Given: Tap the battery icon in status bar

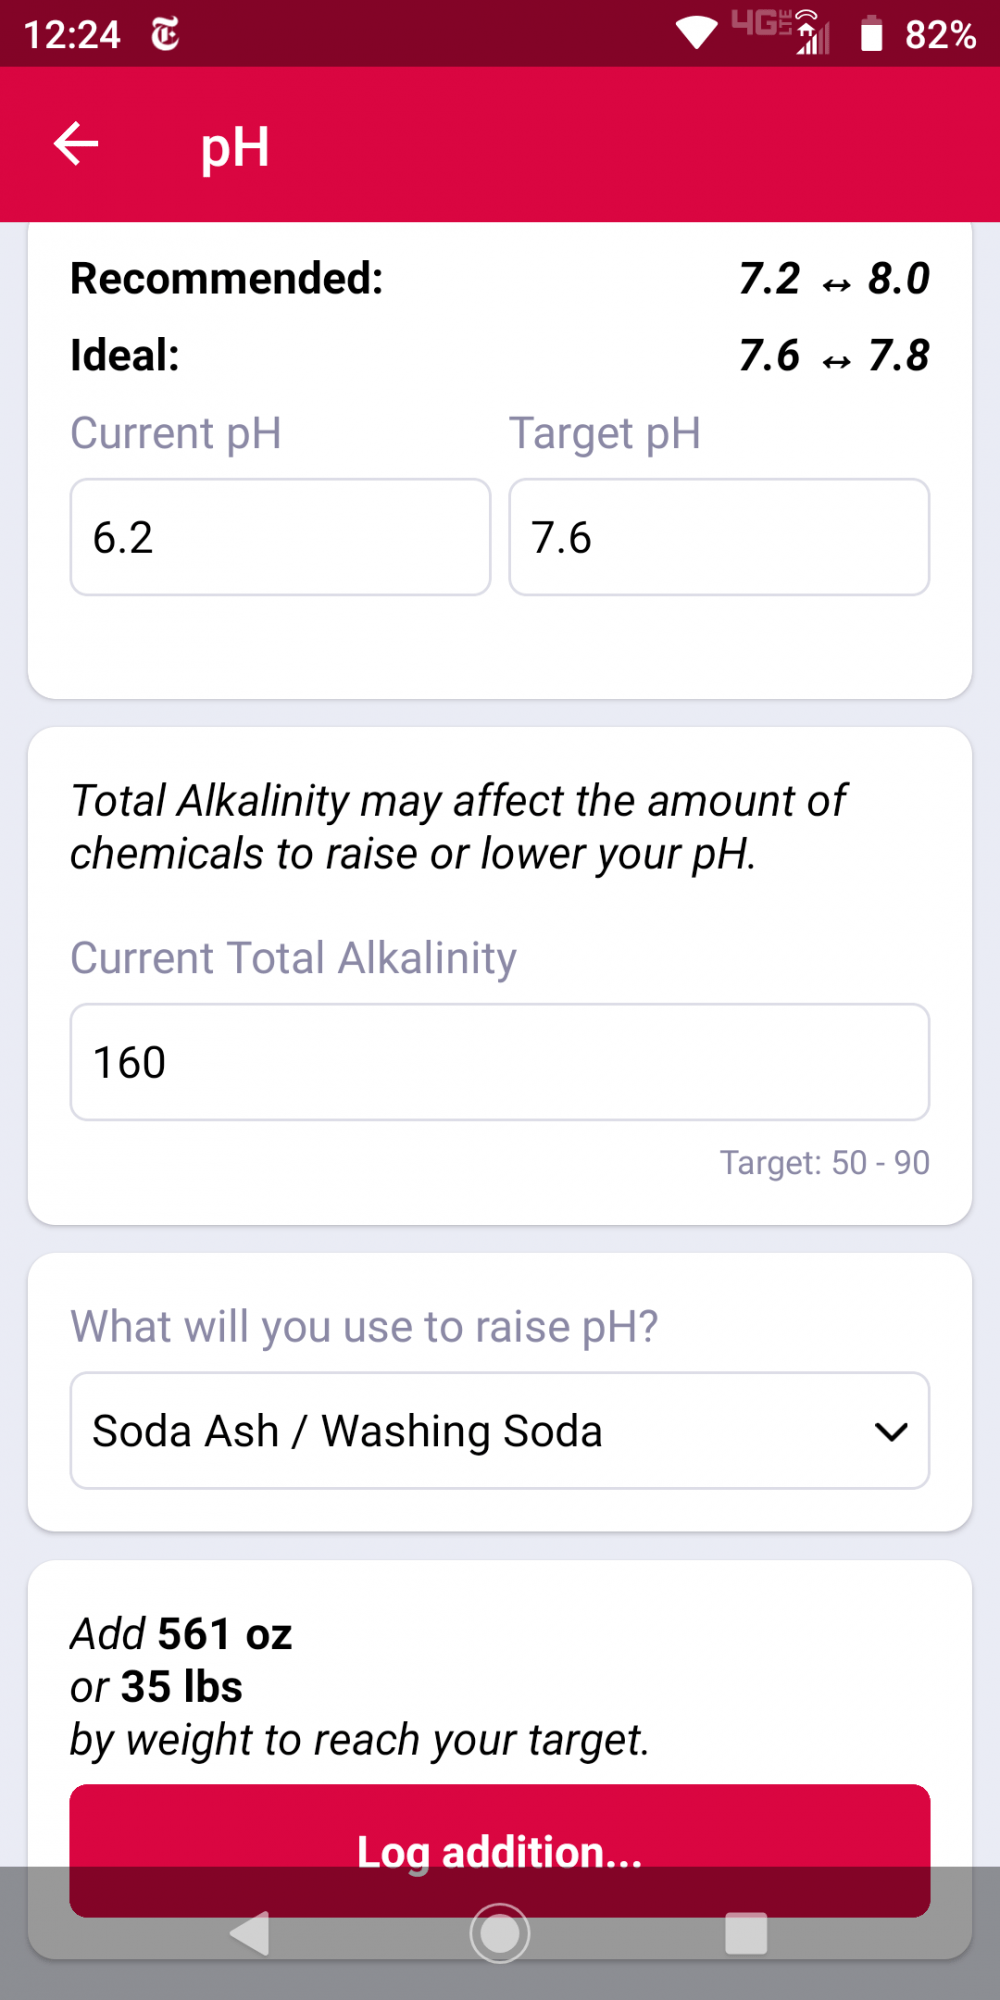Looking at the screenshot, I should 872,34.
